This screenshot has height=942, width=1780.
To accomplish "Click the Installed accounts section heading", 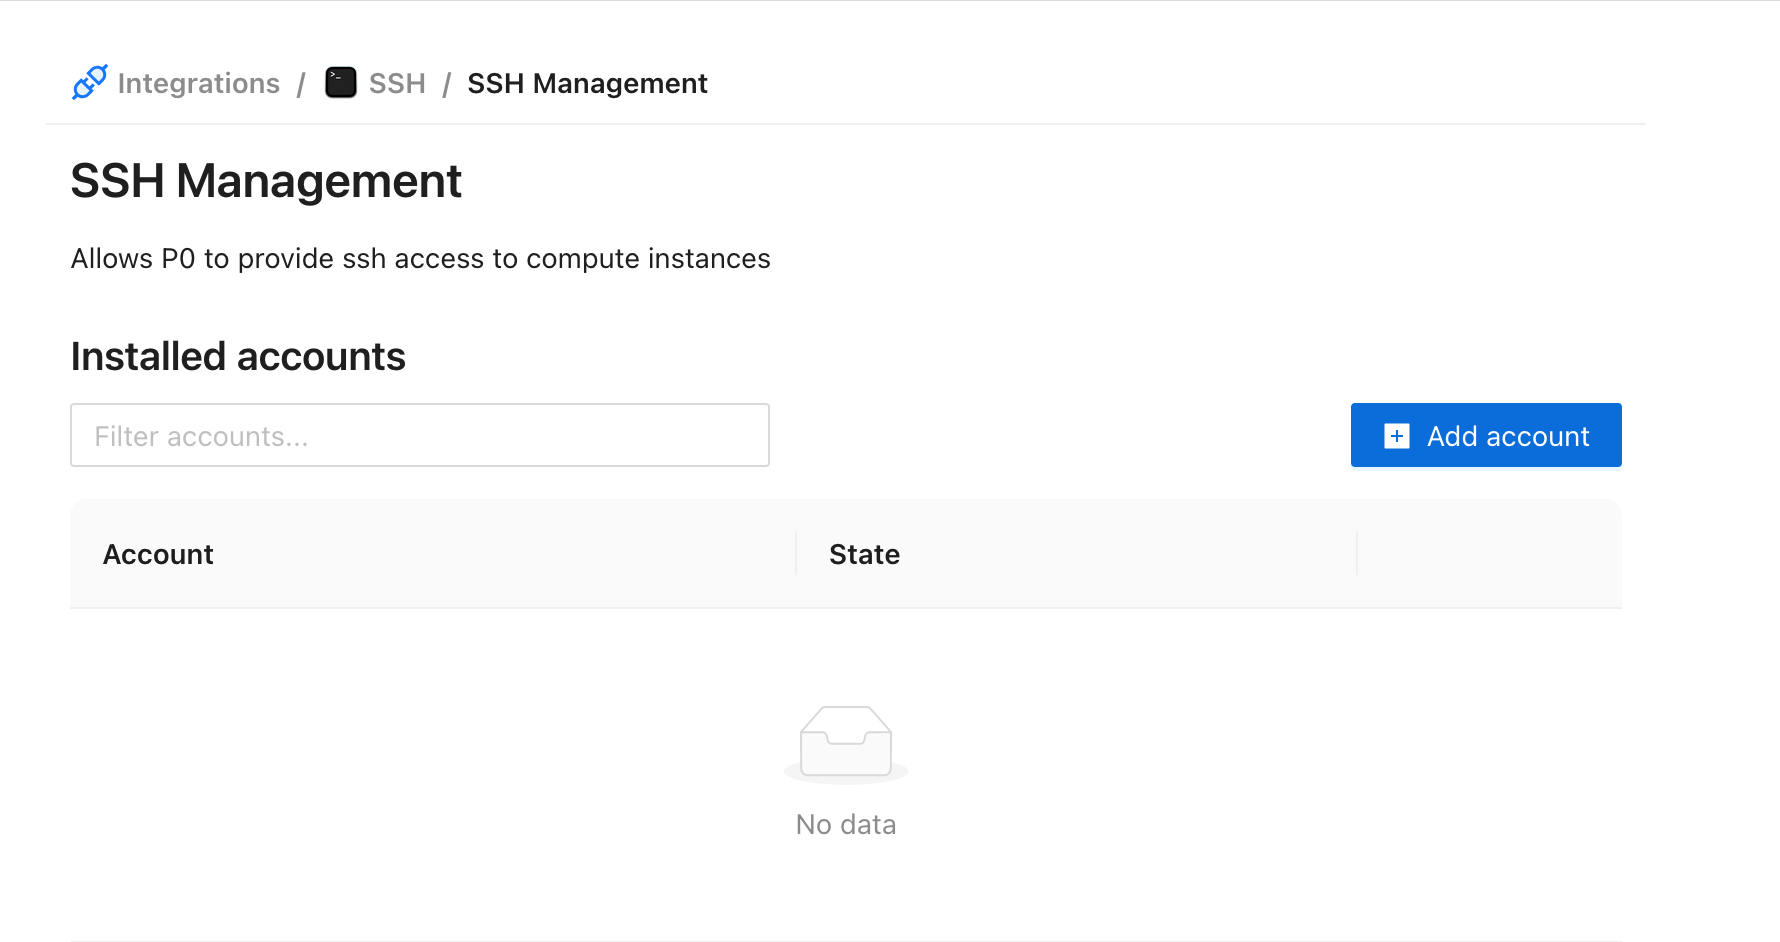I will coord(238,357).
